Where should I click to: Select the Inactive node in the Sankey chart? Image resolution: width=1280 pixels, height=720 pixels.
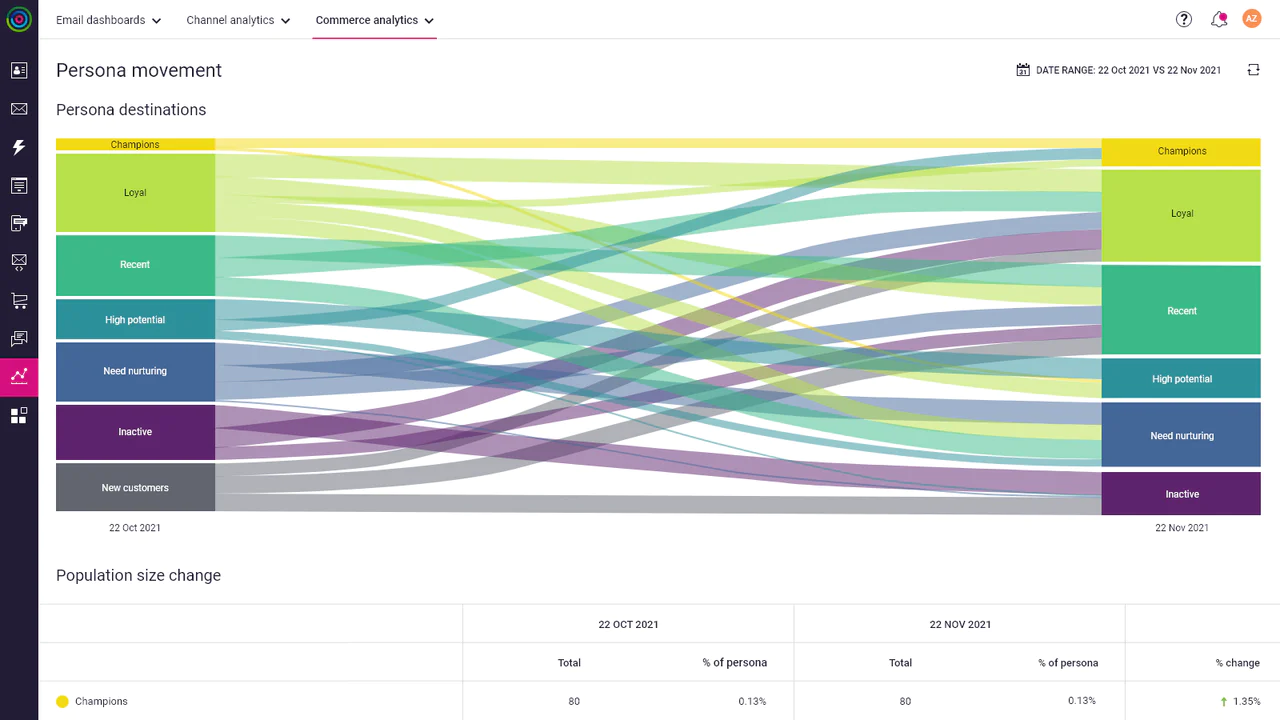pyautogui.click(x=135, y=432)
